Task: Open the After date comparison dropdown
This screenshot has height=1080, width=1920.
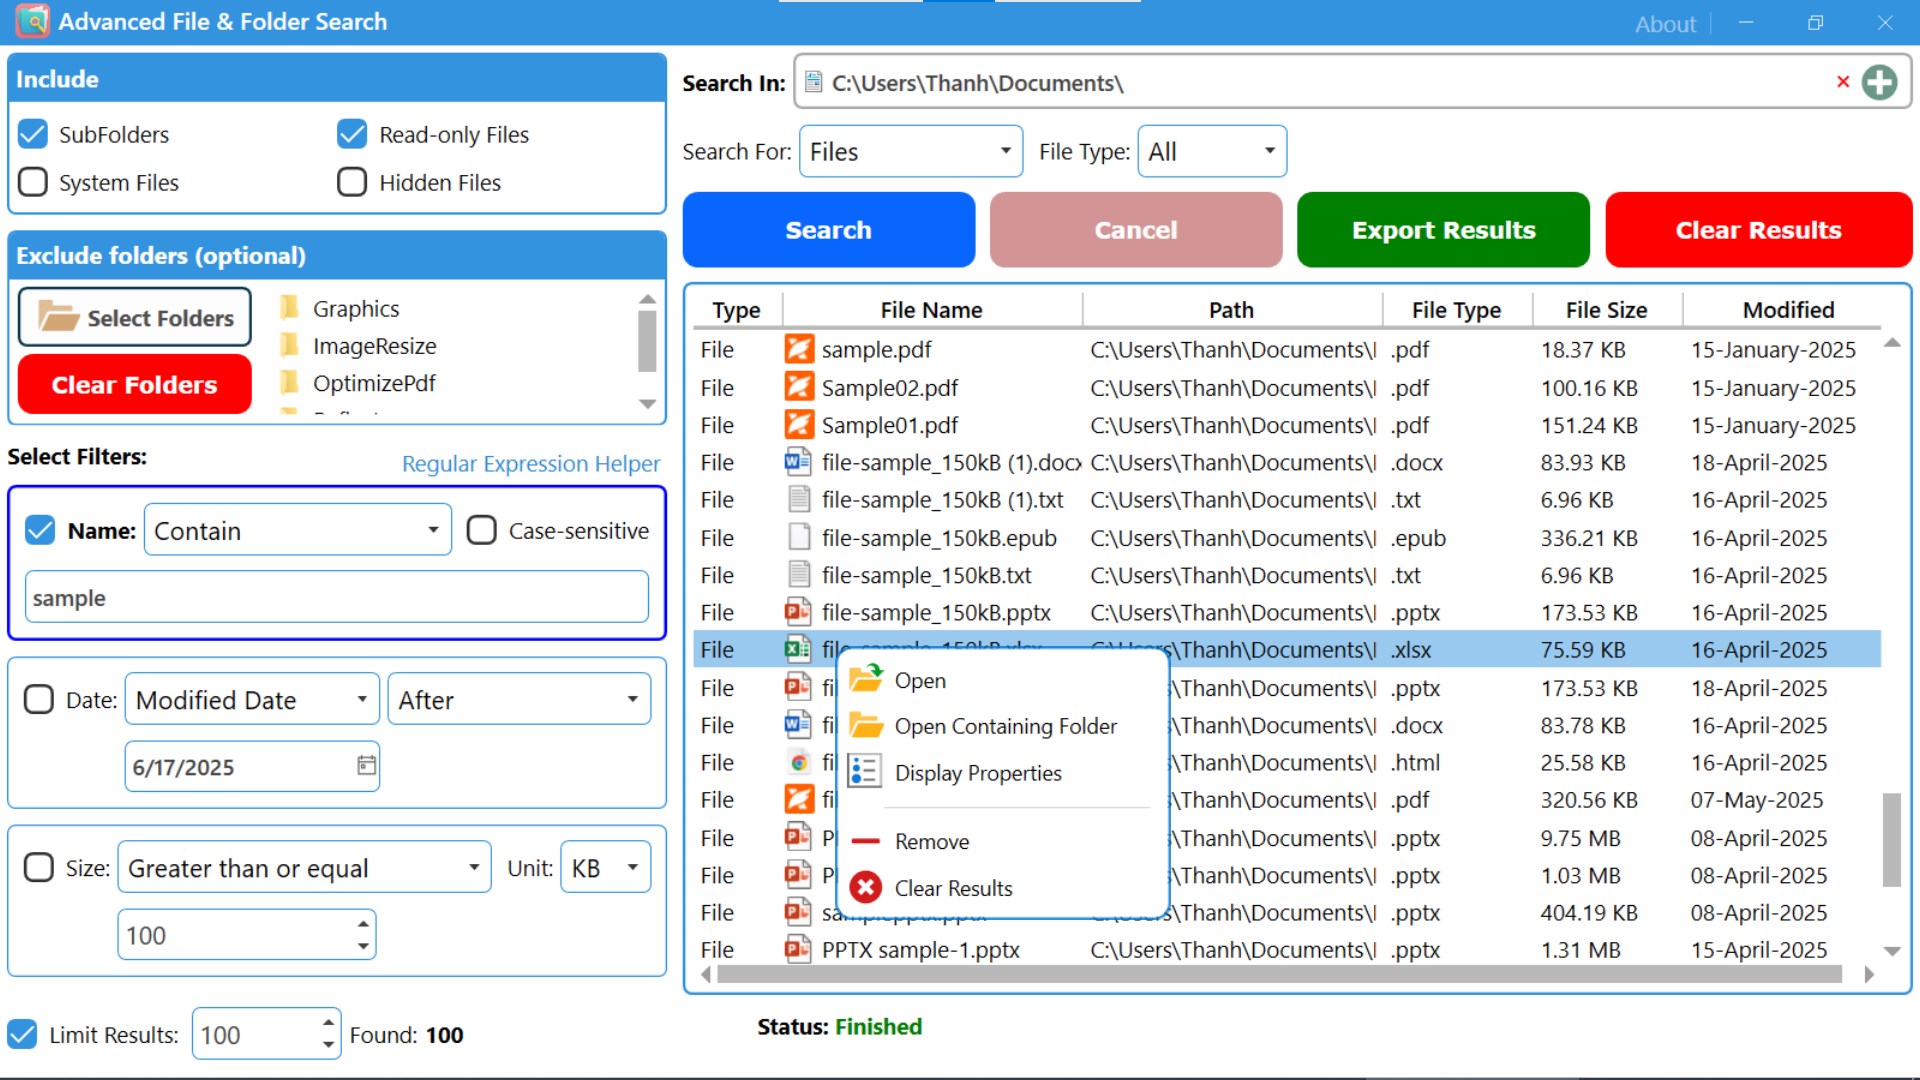Action: click(519, 699)
